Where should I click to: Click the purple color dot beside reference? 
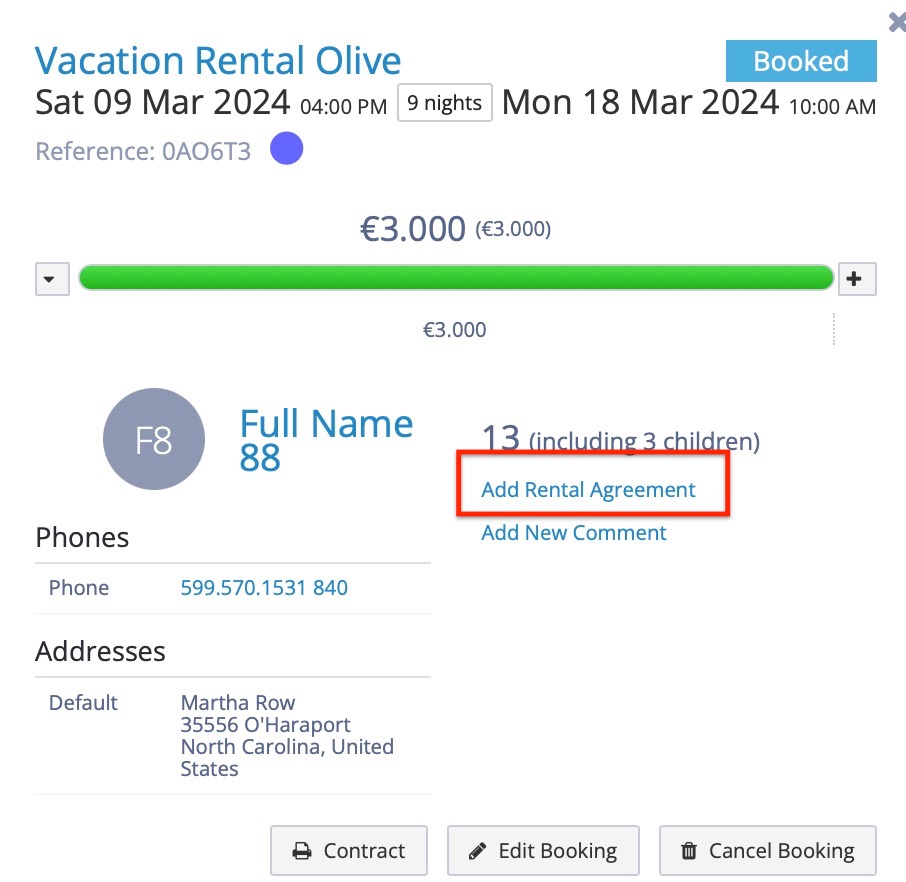click(287, 148)
